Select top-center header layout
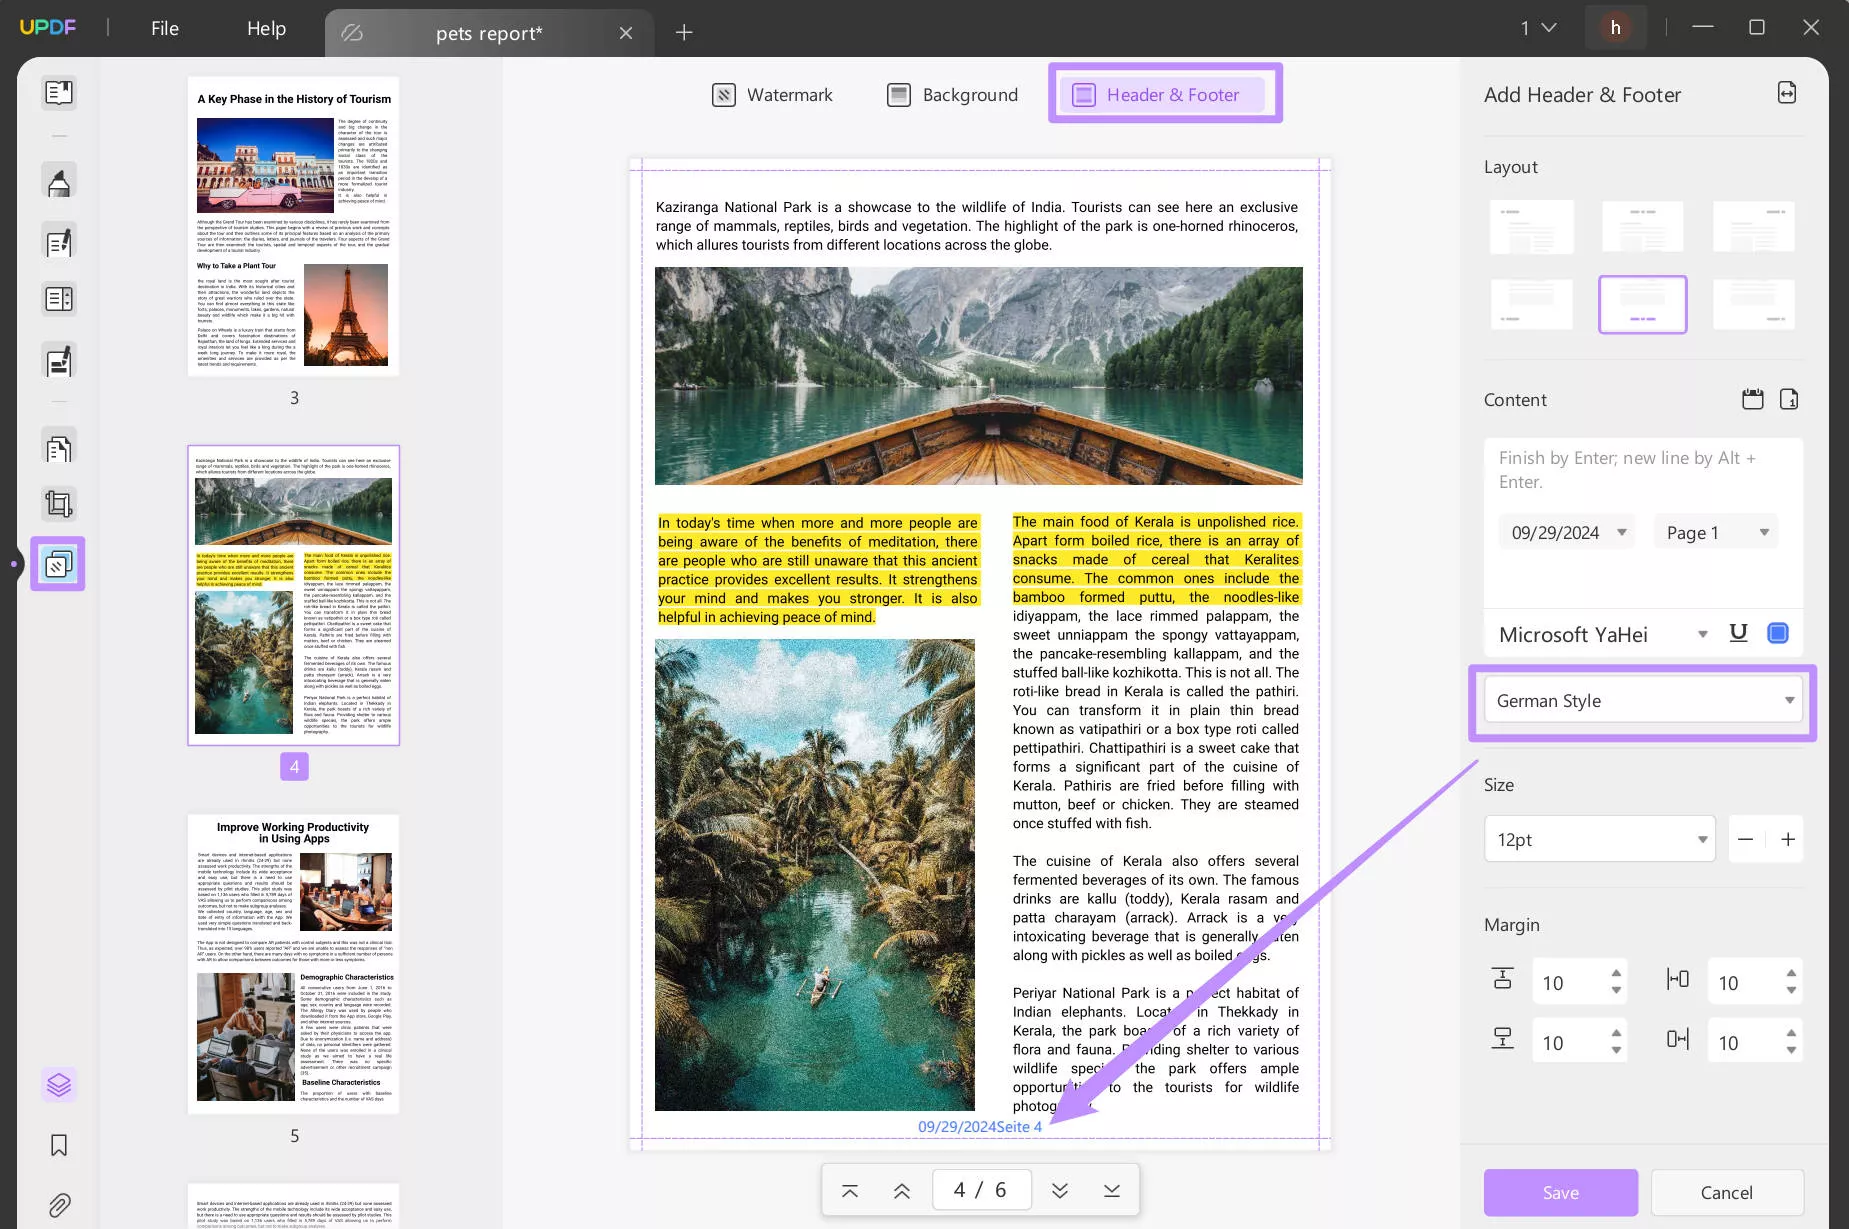1849x1229 pixels. [x=1642, y=226]
